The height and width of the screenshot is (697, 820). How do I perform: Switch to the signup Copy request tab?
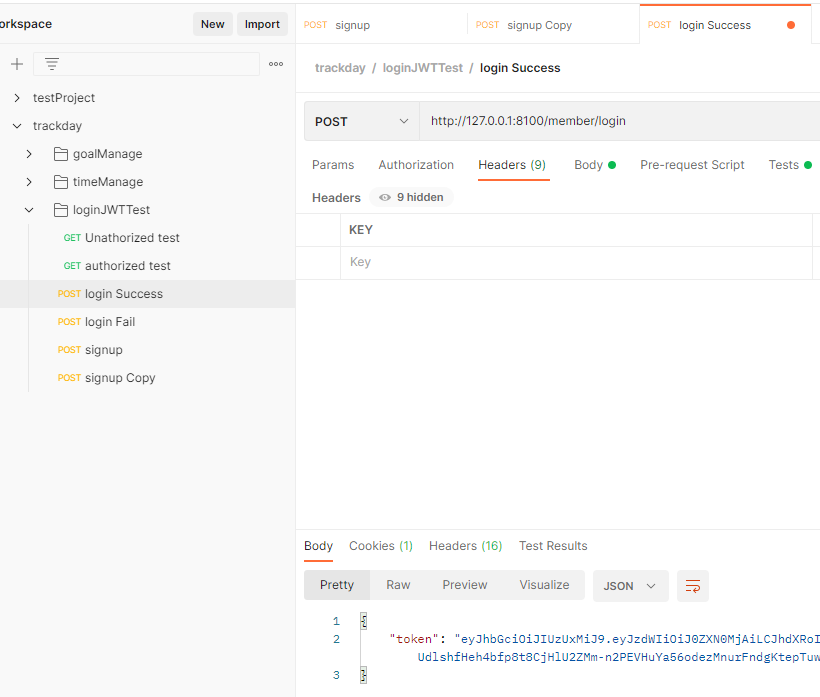[553, 25]
